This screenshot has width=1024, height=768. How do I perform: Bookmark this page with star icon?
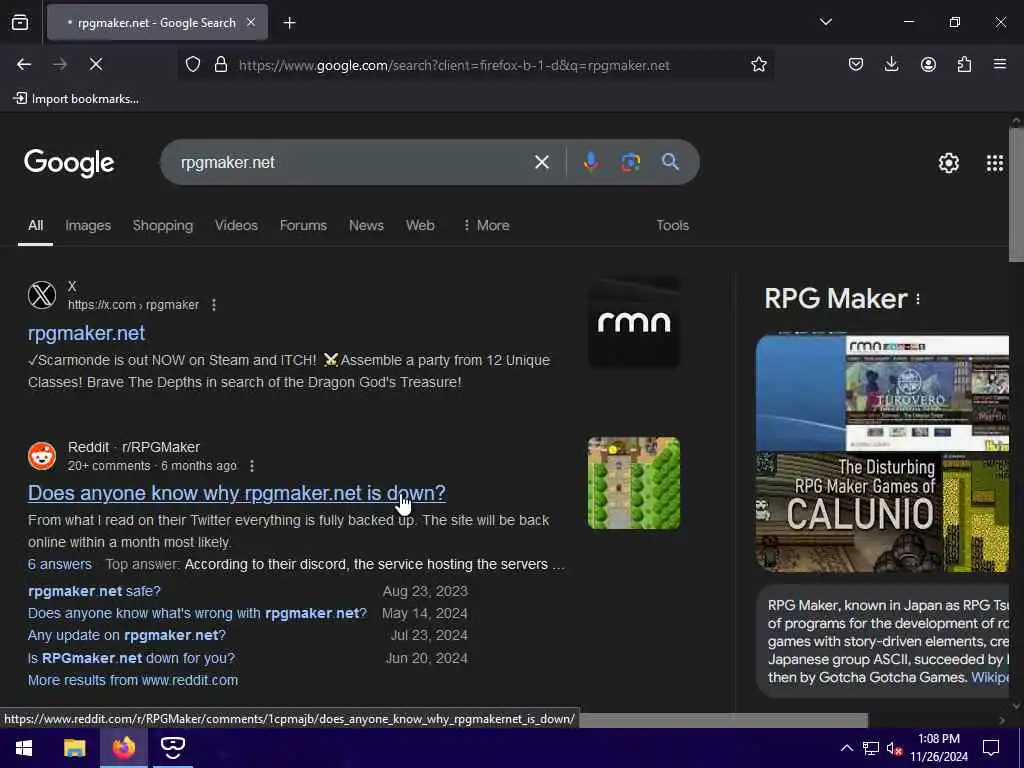pos(758,65)
